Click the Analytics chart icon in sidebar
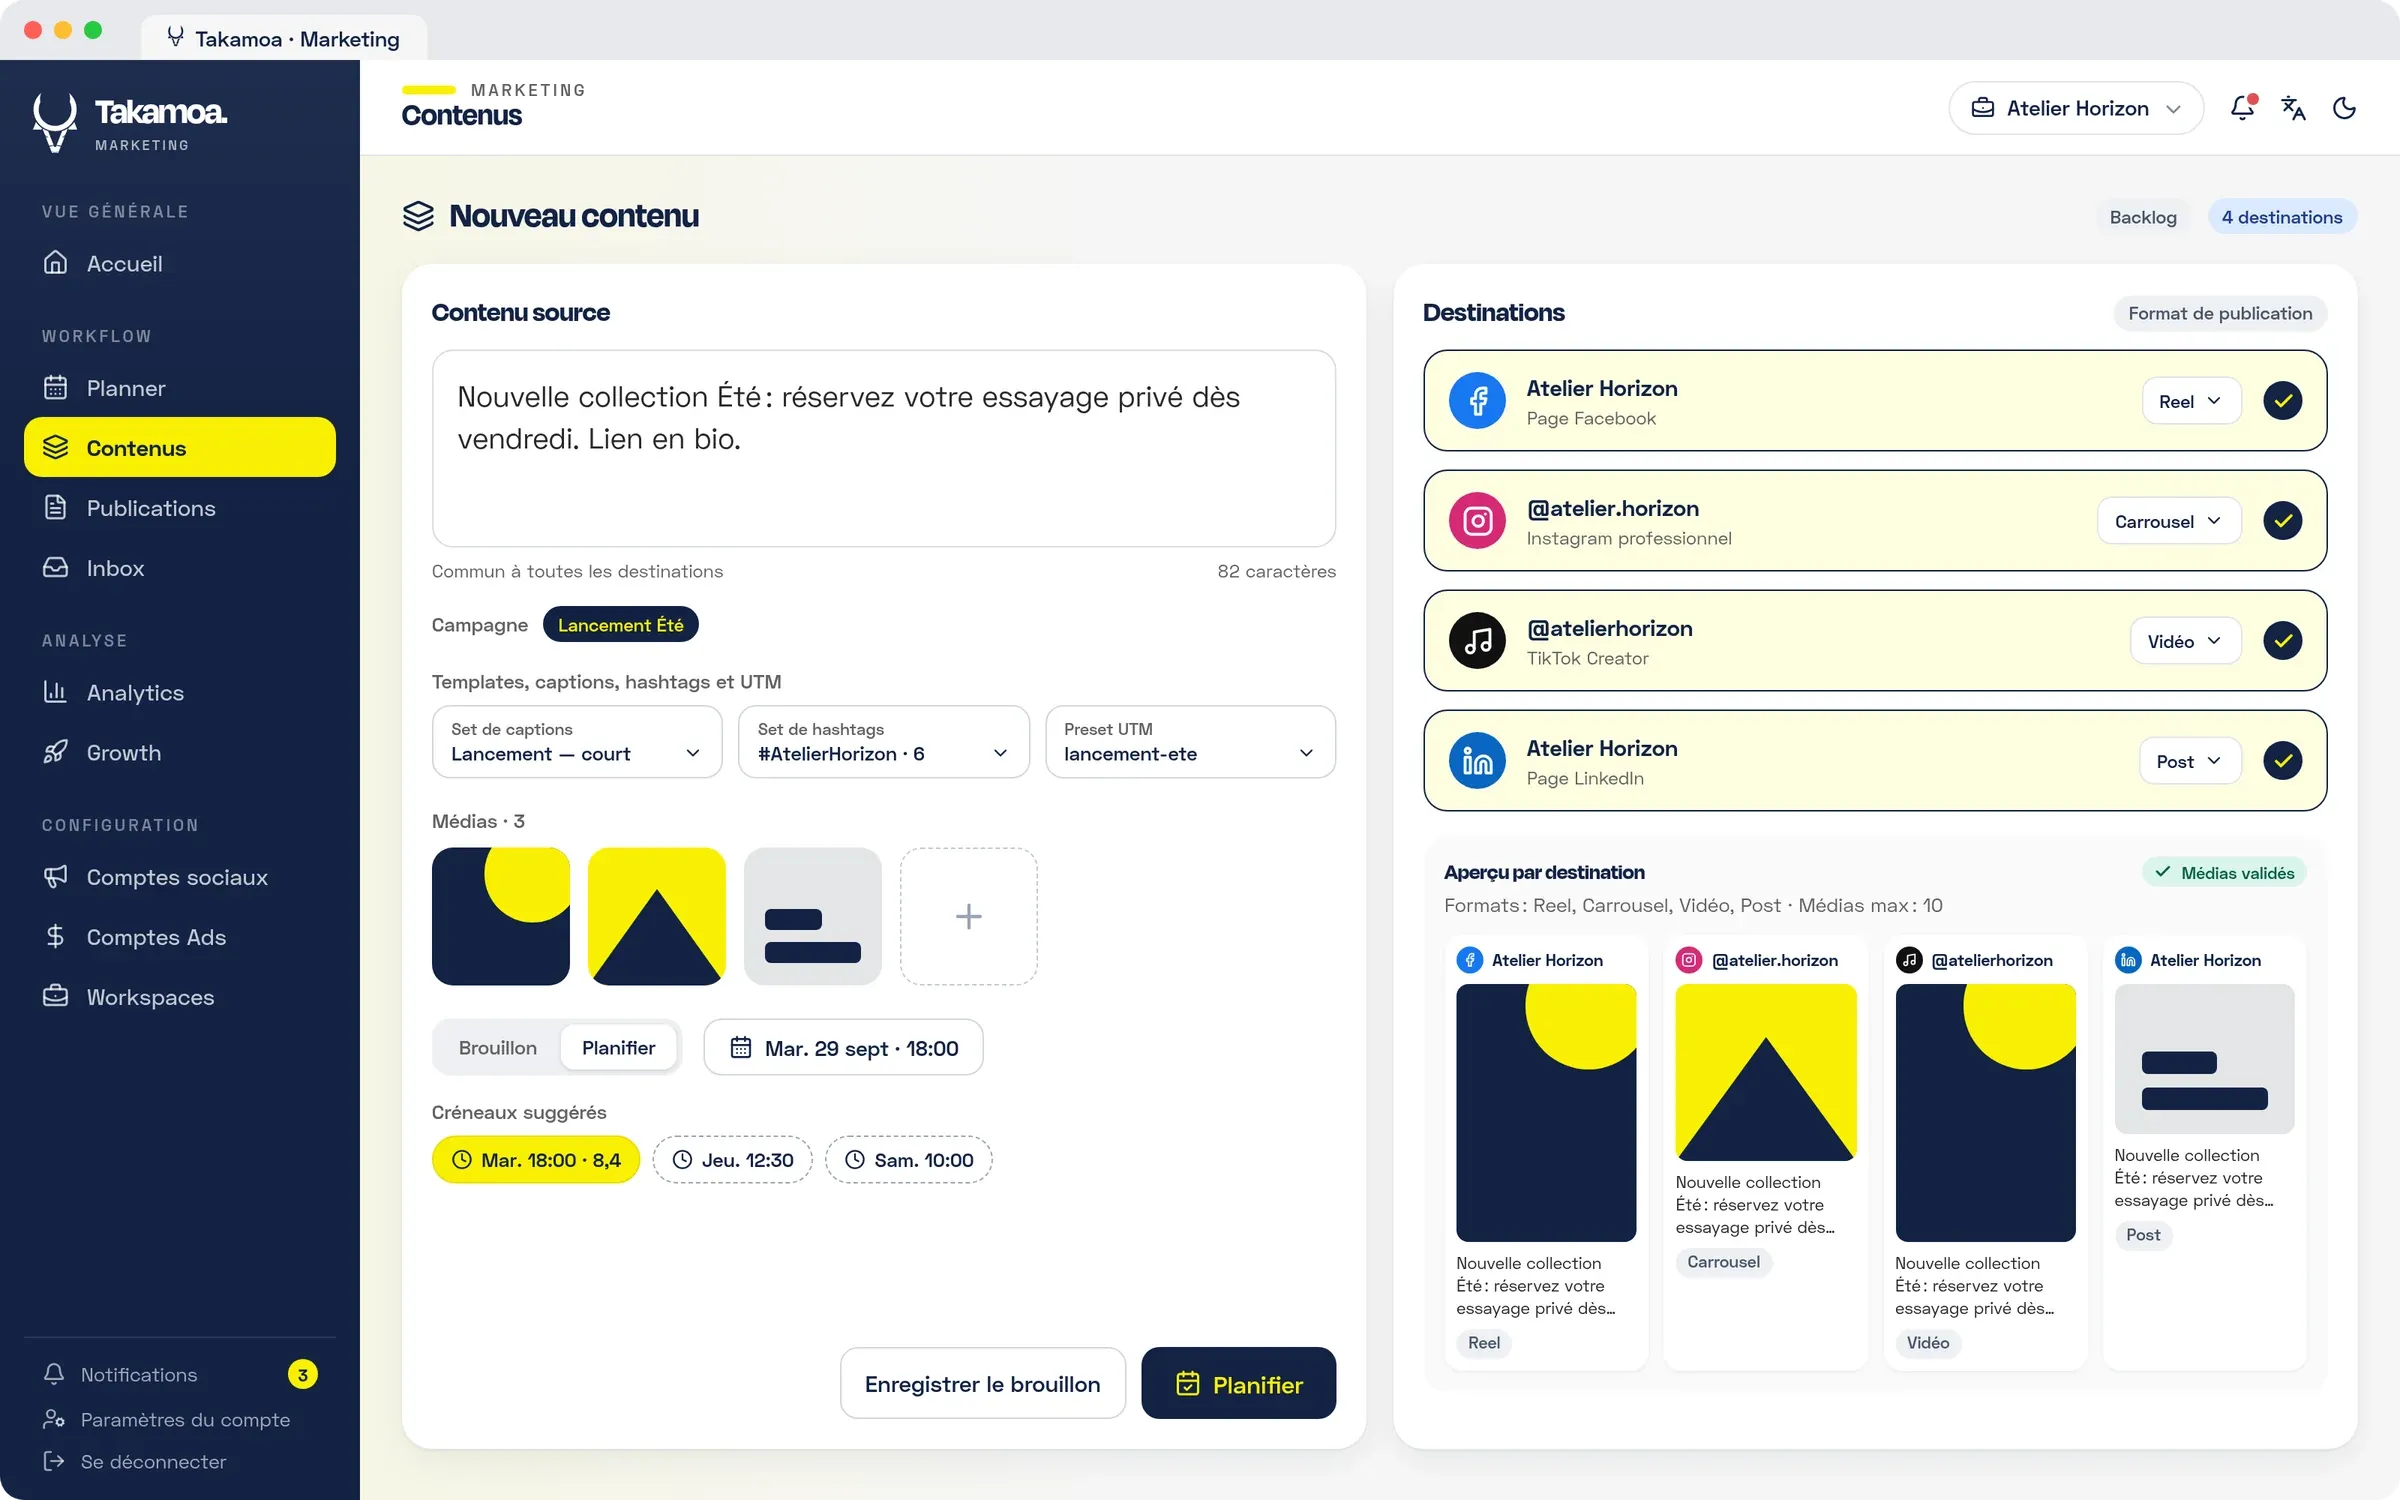The height and width of the screenshot is (1500, 2400). [55, 691]
